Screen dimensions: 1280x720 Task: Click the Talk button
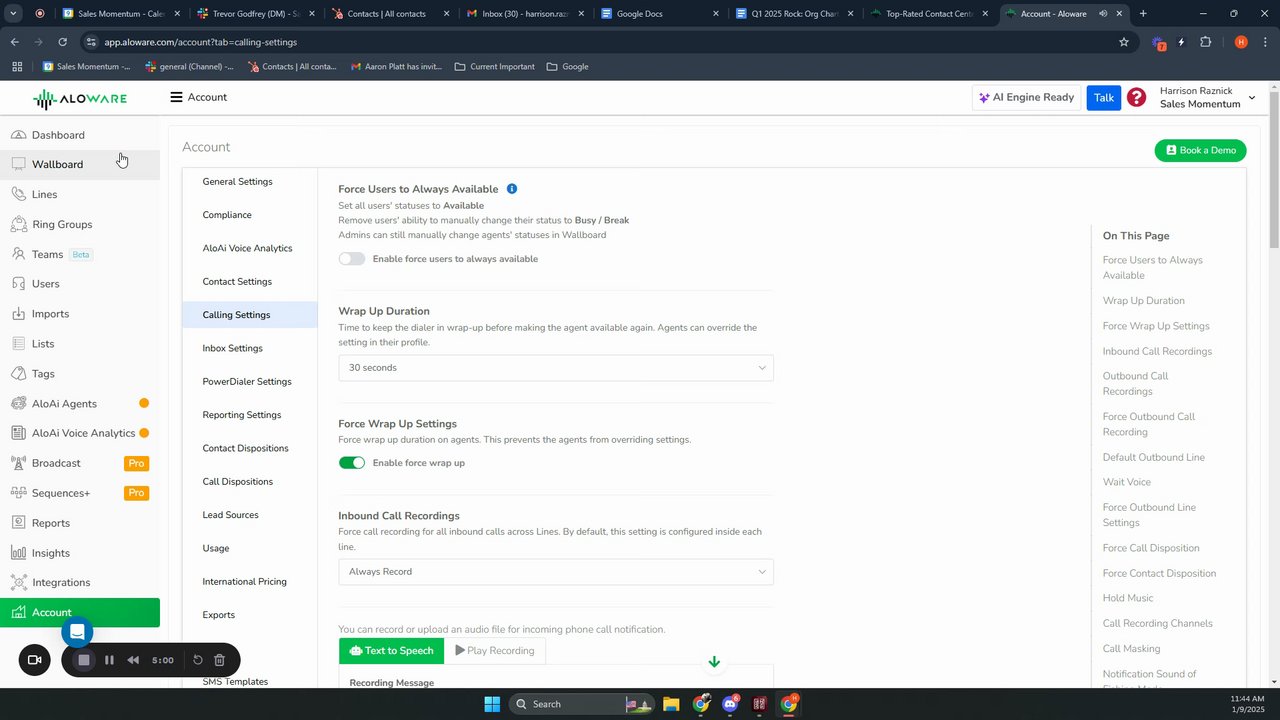1104,97
